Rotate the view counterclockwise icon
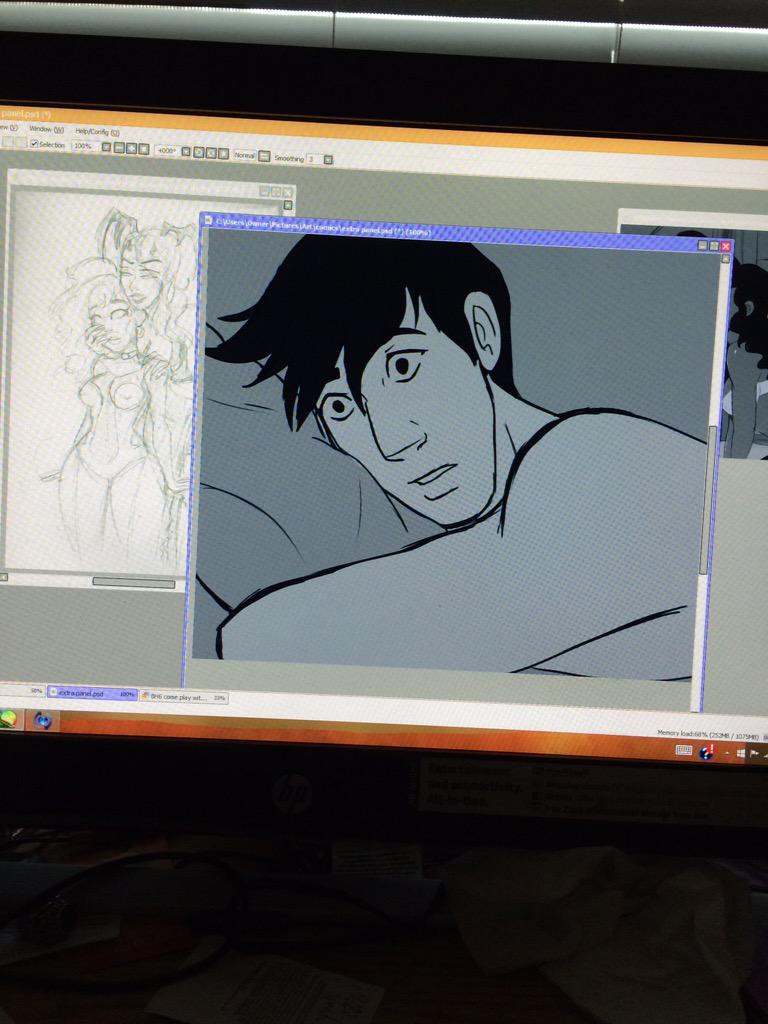This screenshot has height=1024, width=768. tap(199, 152)
